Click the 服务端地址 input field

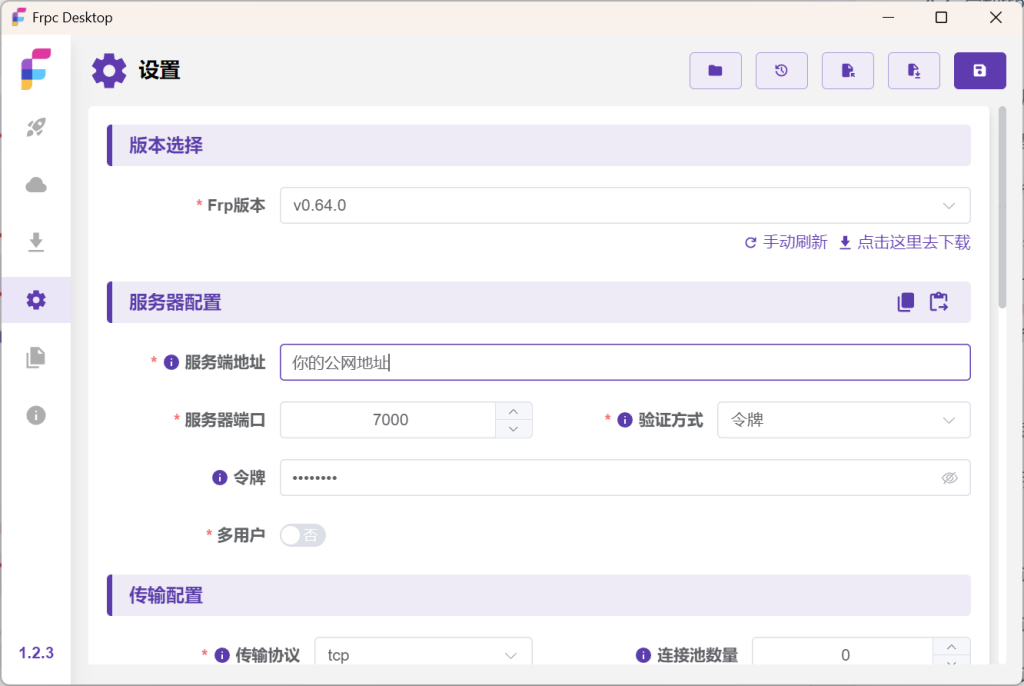pyautogui.click(x=624, y=362)
